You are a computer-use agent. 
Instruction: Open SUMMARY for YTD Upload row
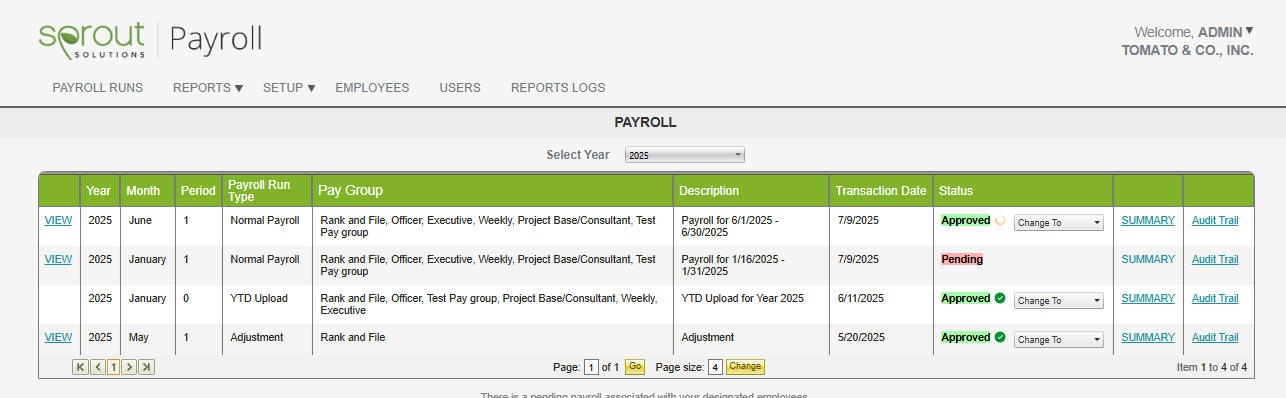(1148, 298)
